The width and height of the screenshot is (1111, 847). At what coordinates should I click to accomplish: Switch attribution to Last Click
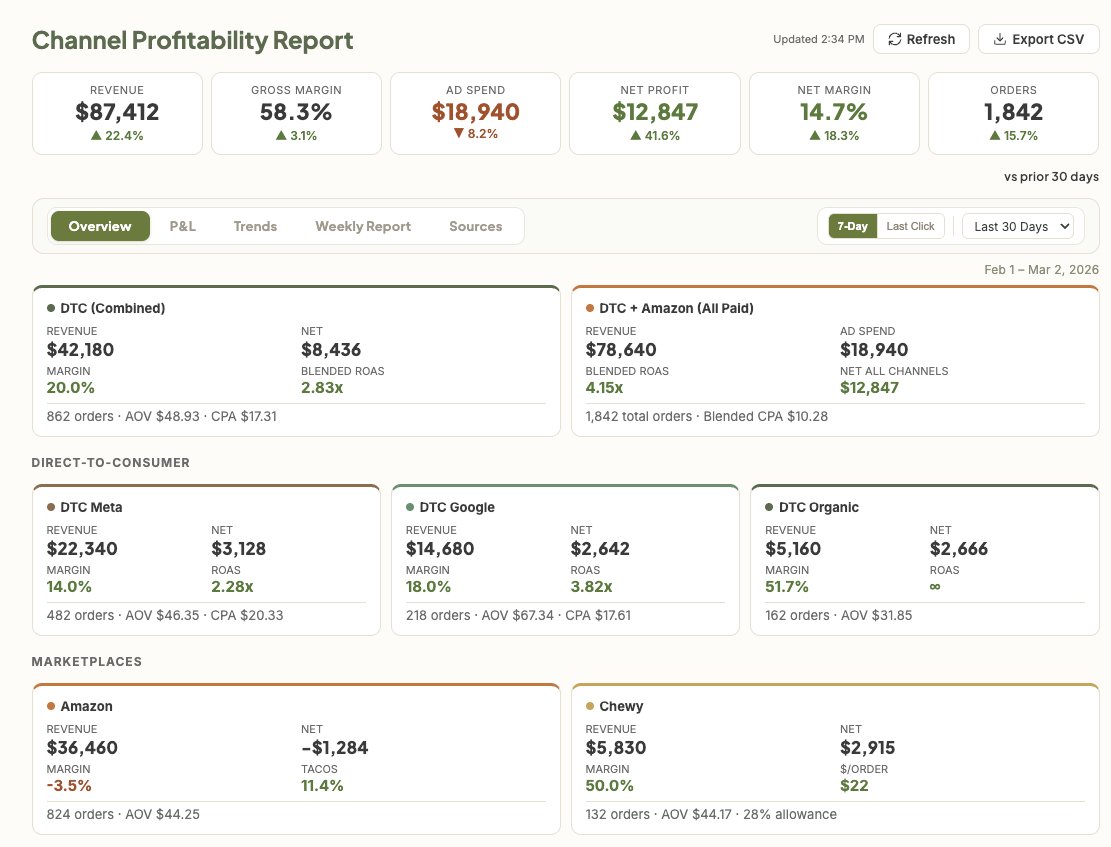coord(910,226)
